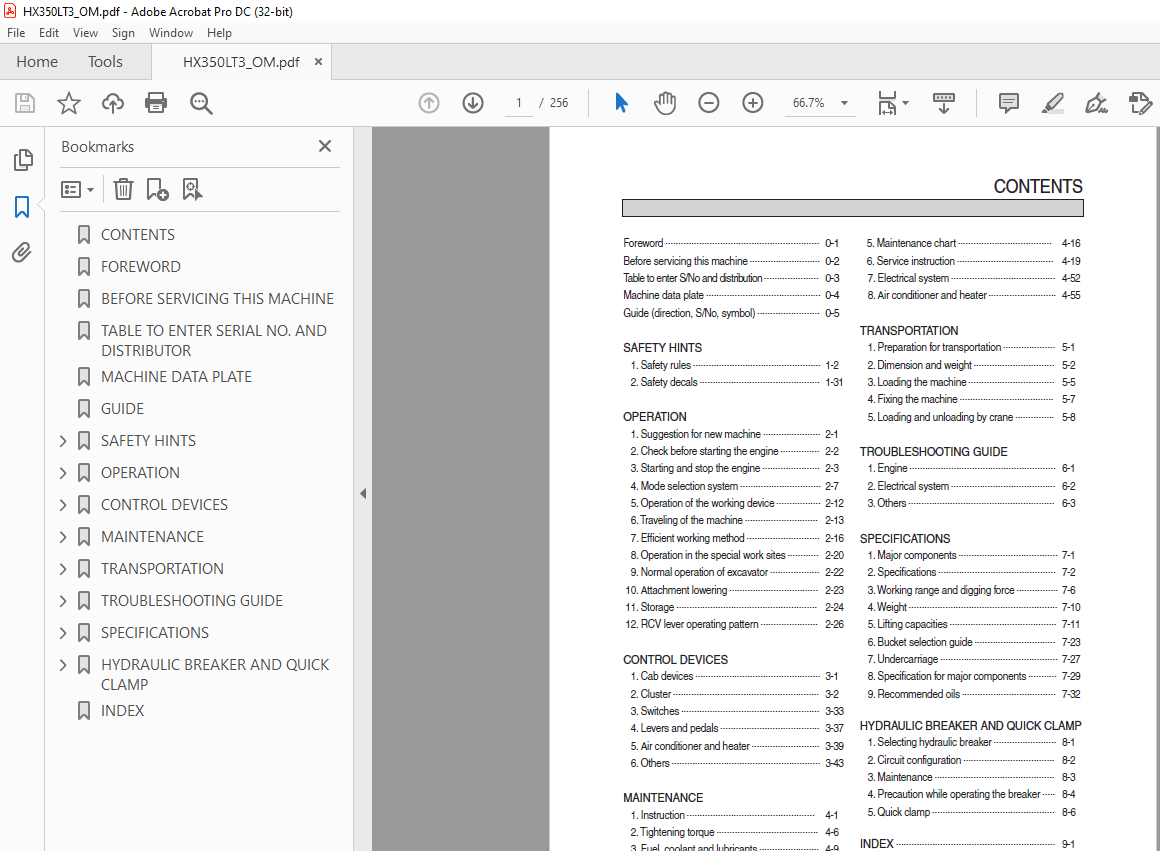Select the Highlight text pen tool

pyautogui.click(x=1052, y=103)
